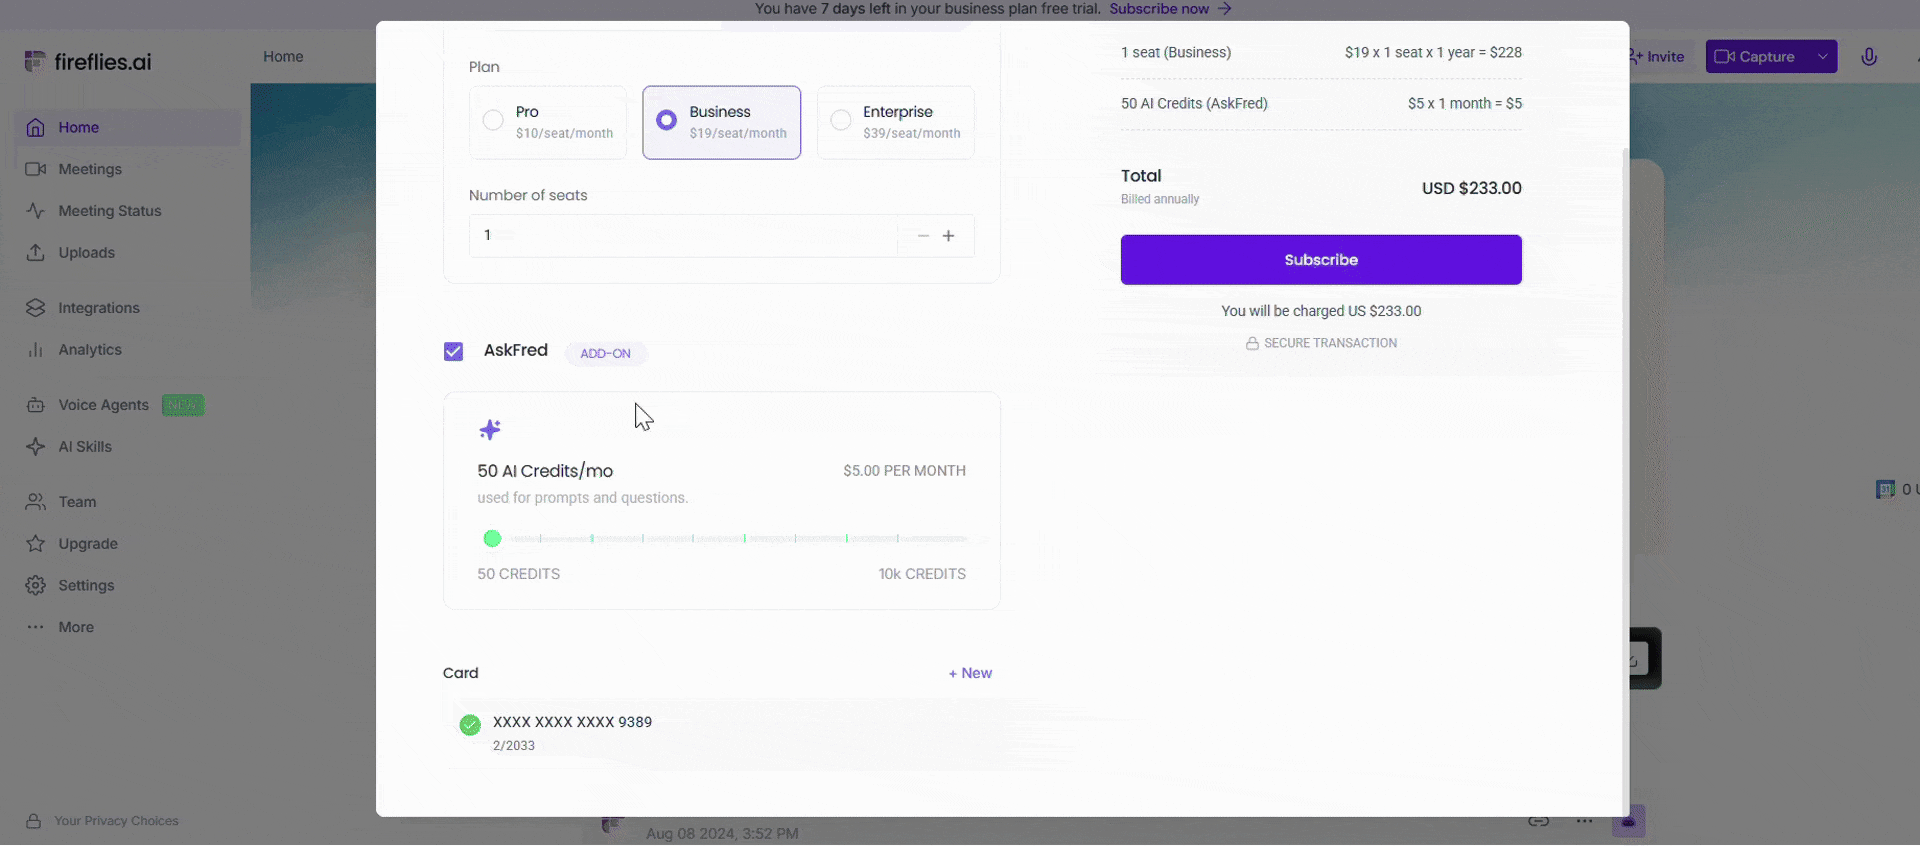
Task: Click the USD $233.00 total amount
Action: [1472, 188]
